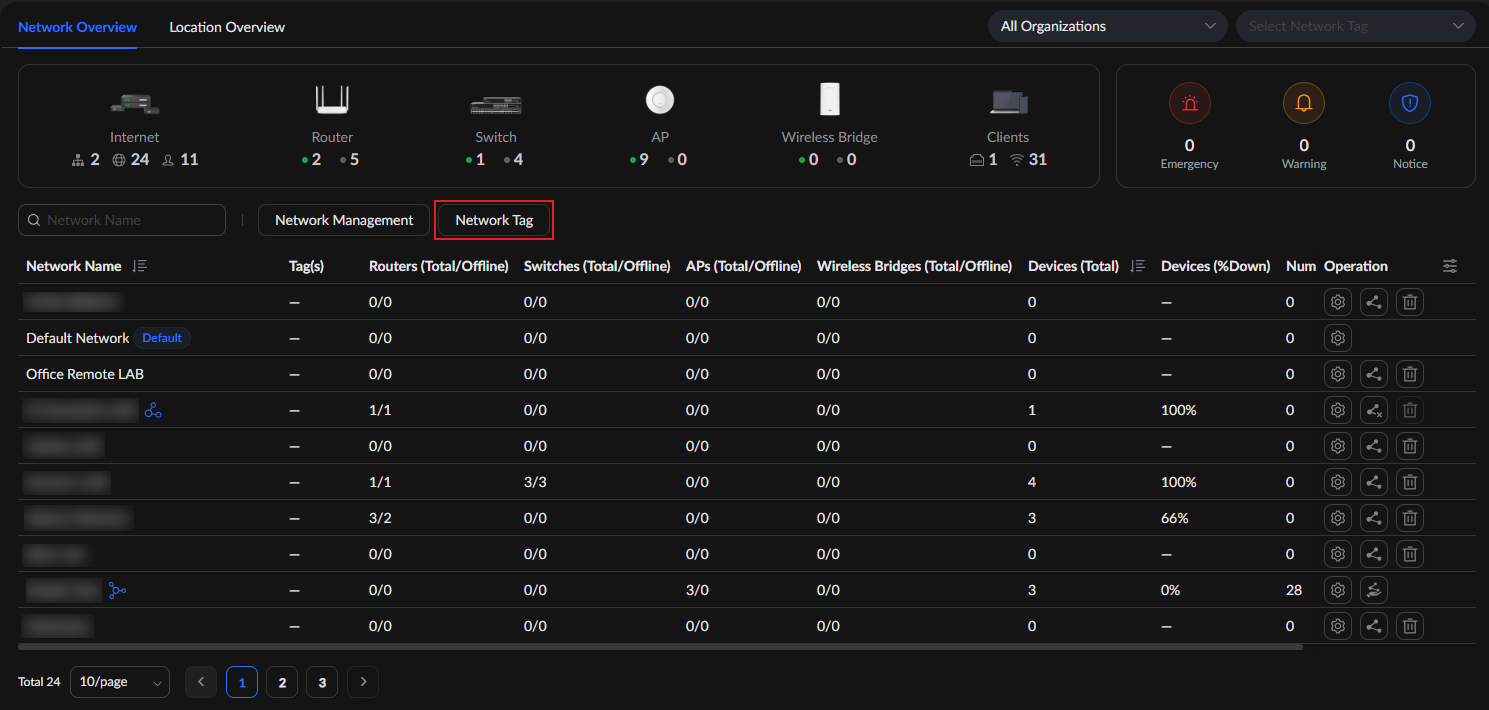This screenshot has height=710, width=1489.
Task: Click the 0% devices down value
Action: [1171, 590]
